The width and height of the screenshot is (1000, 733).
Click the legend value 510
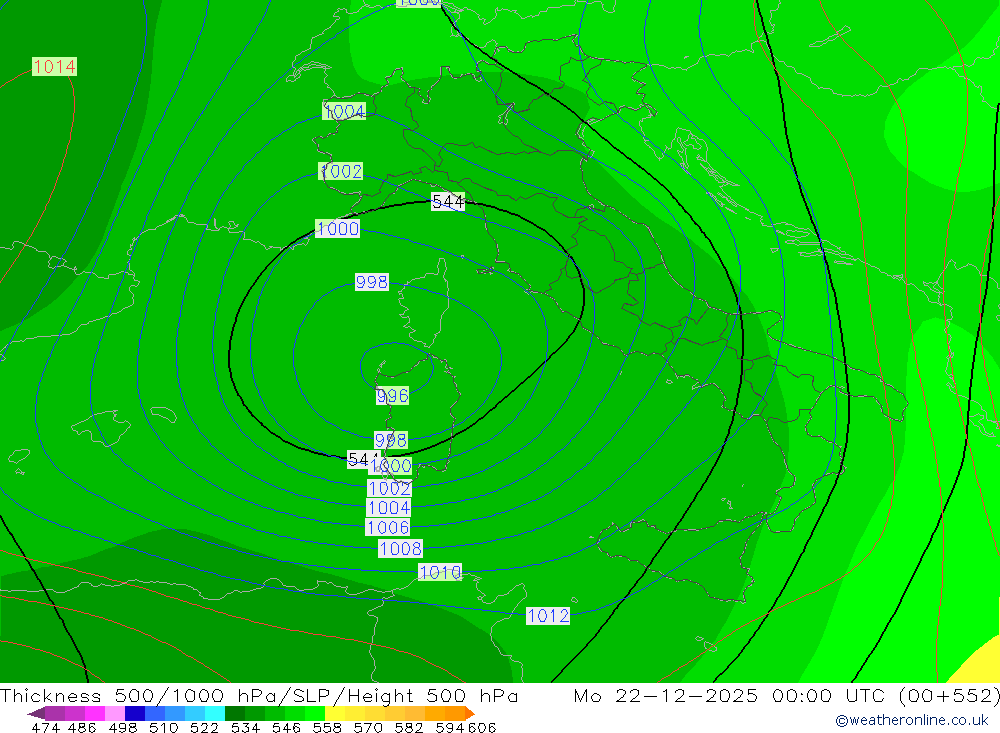[163, 727]
